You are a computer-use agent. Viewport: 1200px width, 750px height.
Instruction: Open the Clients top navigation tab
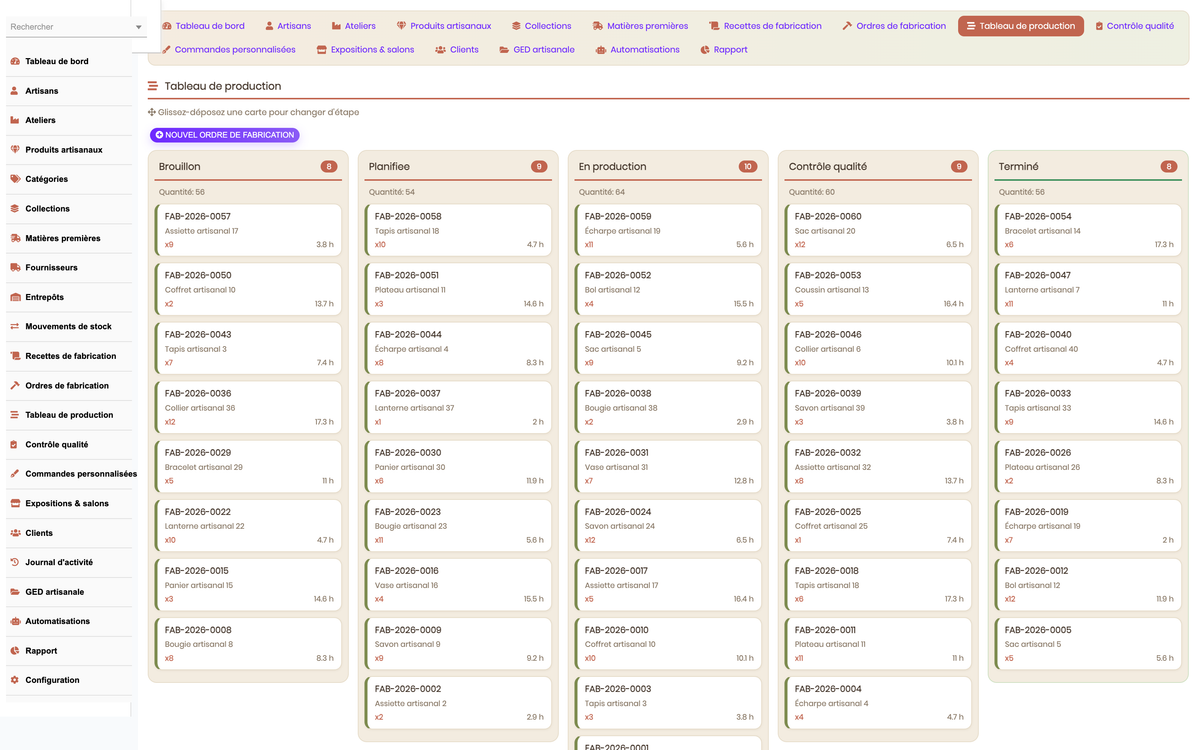(x=457, y=49)
